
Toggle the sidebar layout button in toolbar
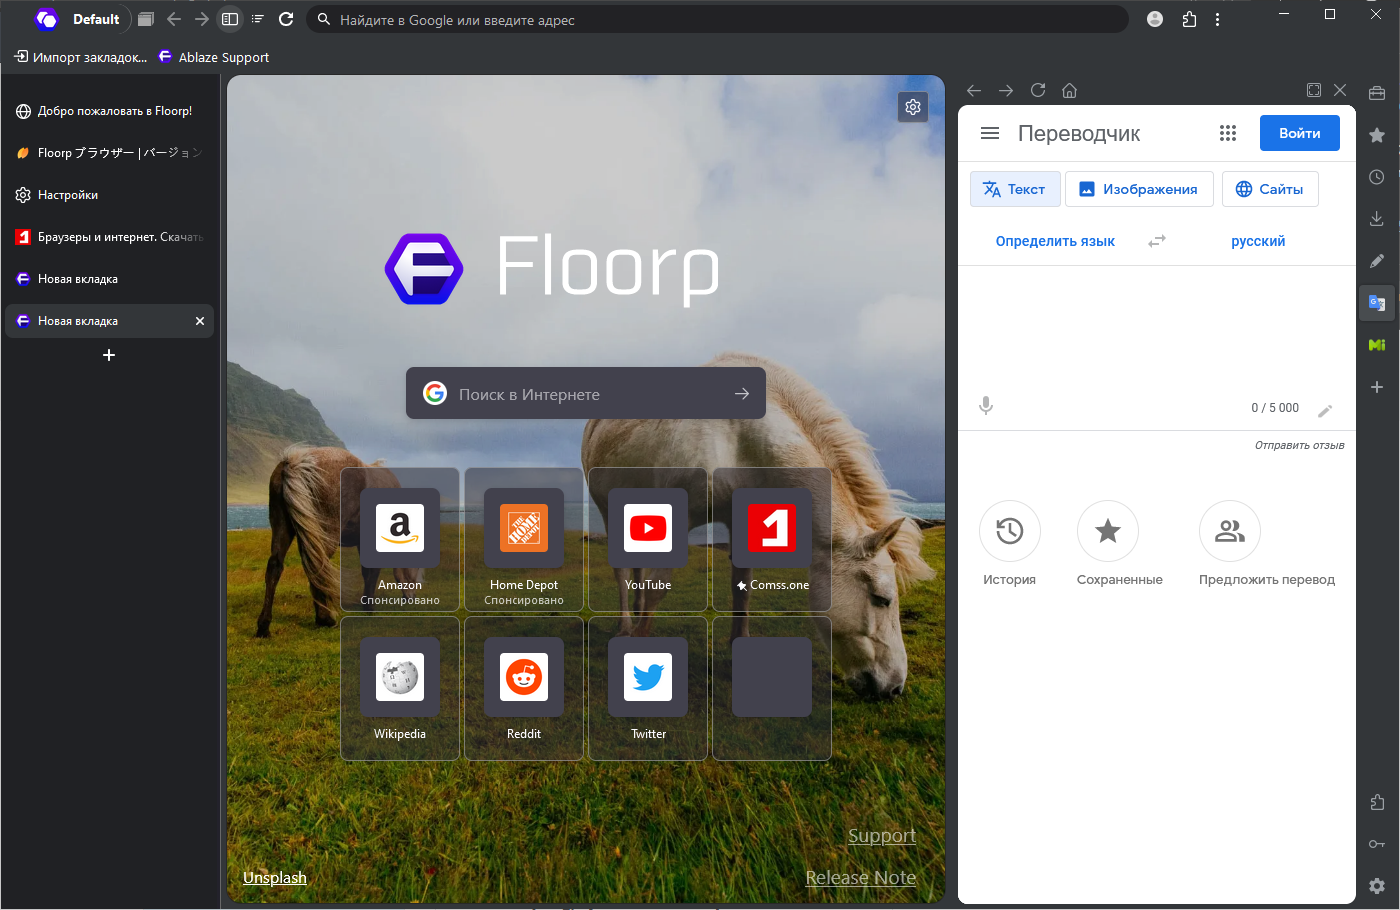(x=230, y=19)
